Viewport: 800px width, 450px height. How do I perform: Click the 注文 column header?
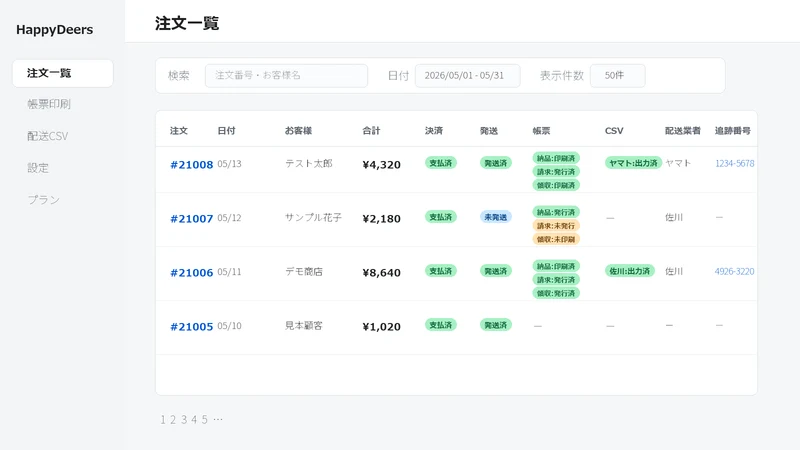pos(179,131)
